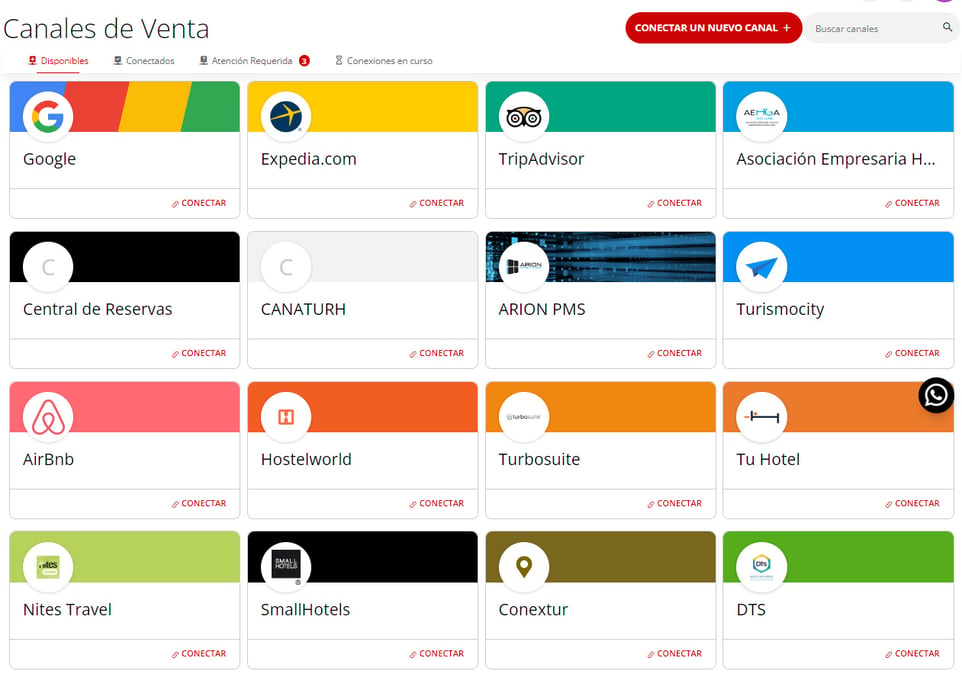Click the Turbosuite logo icon
The width and height of the screenshot is (962, 674).
coord(524,416)
